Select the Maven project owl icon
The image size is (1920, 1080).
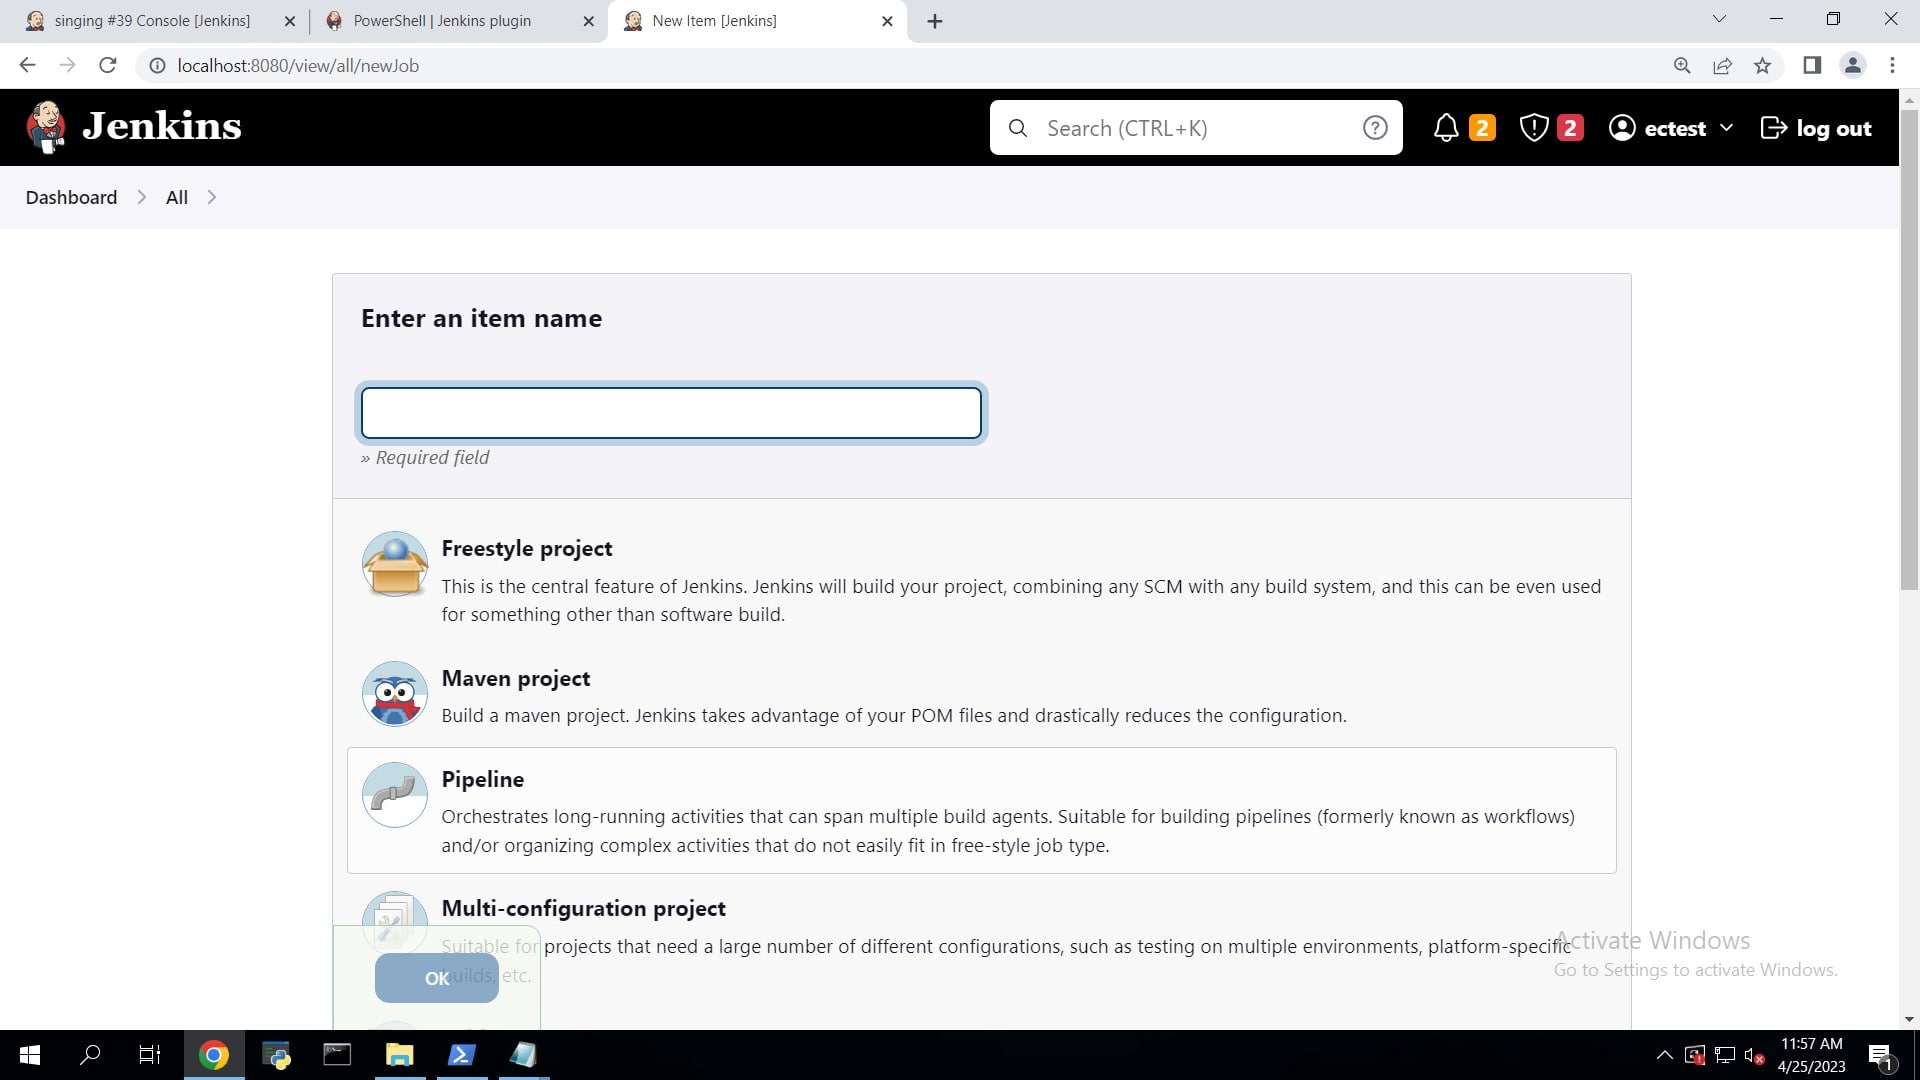click(x=395, y=694)
